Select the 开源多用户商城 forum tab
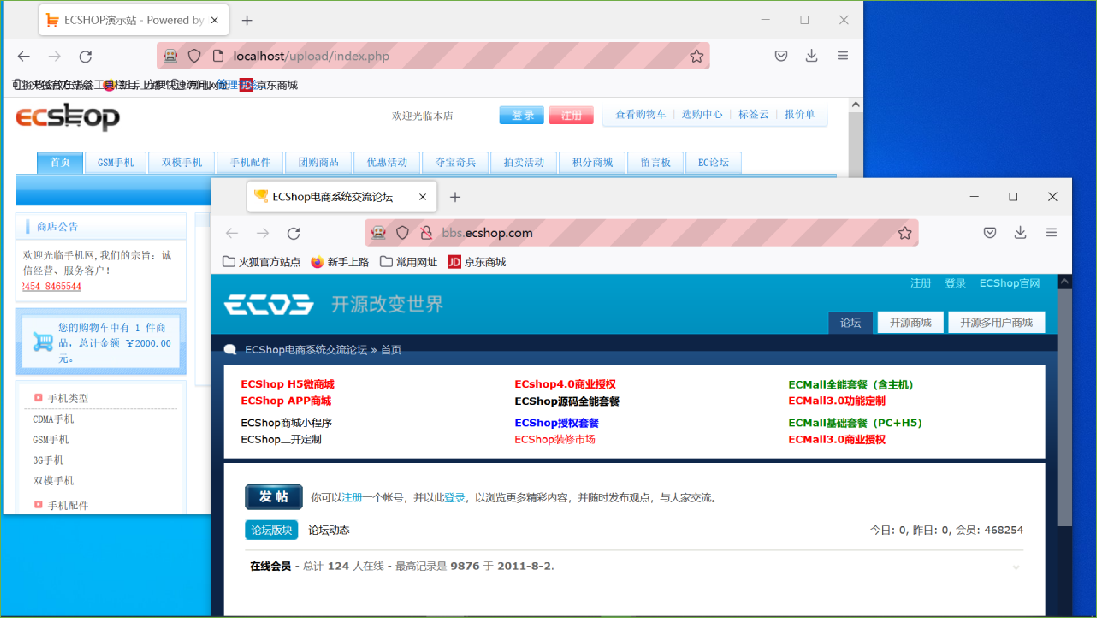This screenshot has width=1098, height=619. click(996, 323)
